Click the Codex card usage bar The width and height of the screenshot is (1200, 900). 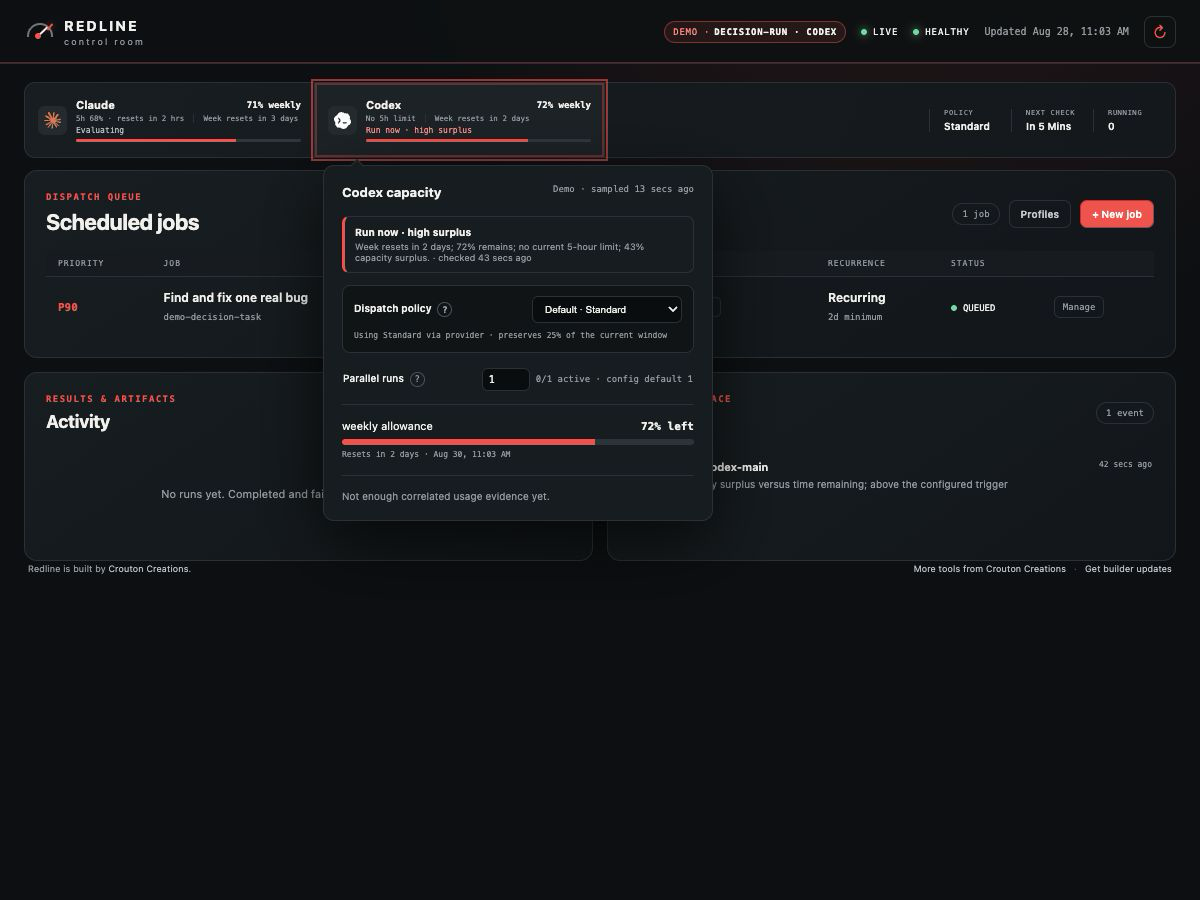tap(478, 140)
